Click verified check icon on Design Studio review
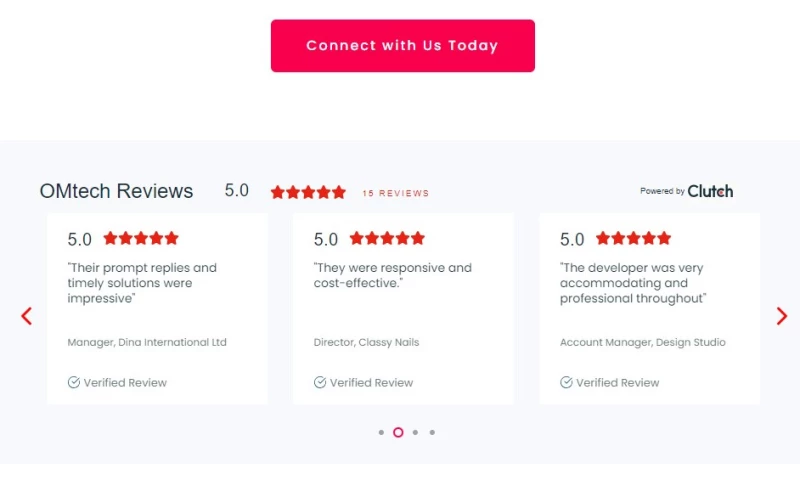Image resolution: width=800 pixels, height=480 pixels. point(566,382)
